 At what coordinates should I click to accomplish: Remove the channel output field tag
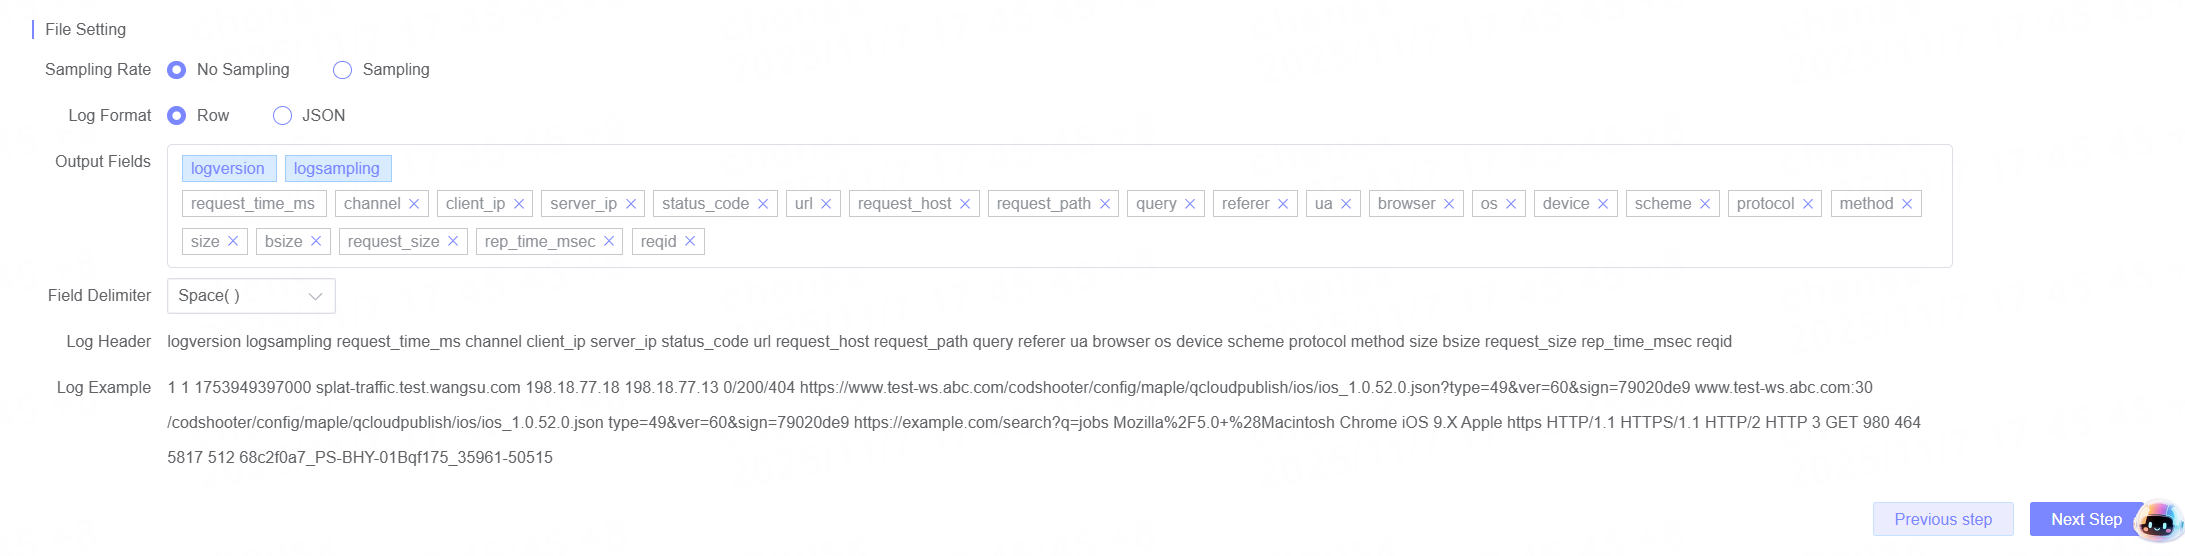pyautogui.click(x=414, y=204)
